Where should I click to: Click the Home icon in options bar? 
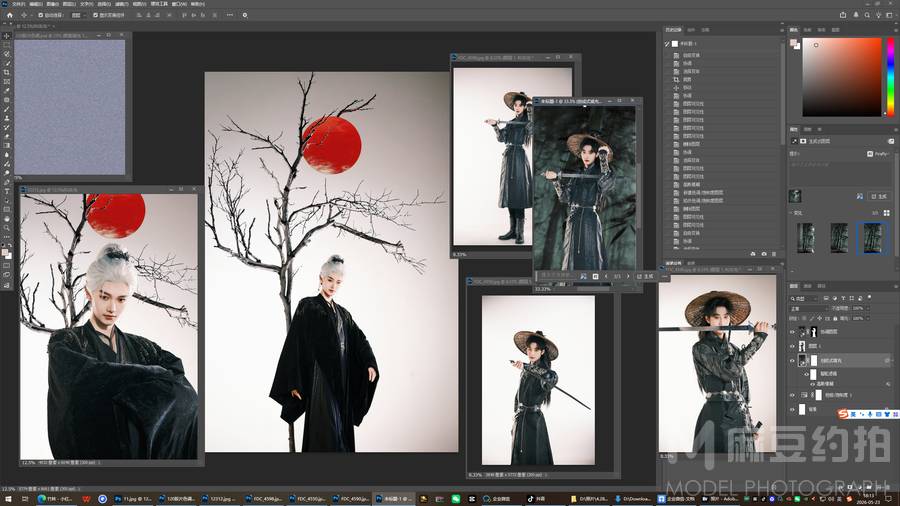(10, 15)
